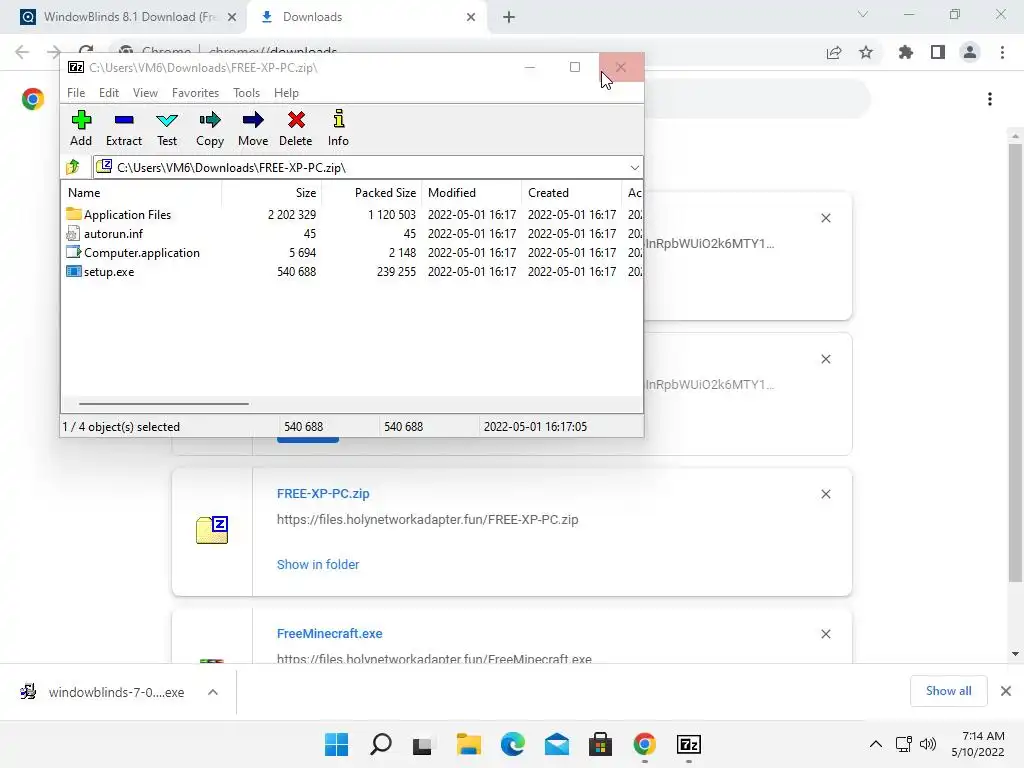
Task: Remove FreeMinecraft.exe from downloads list
Action: pyautogui.click(x=825, y=634)
